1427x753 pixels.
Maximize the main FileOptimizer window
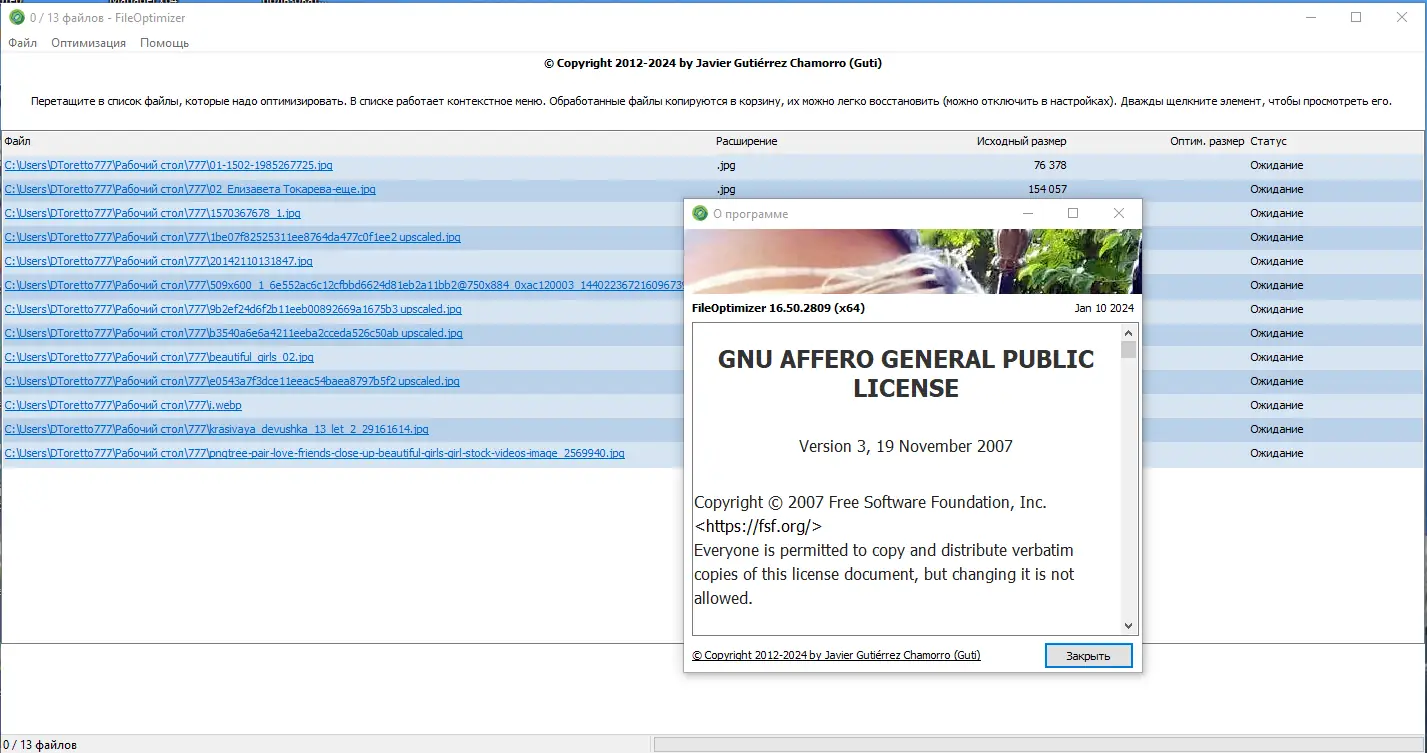click(x=1356, y=17)
